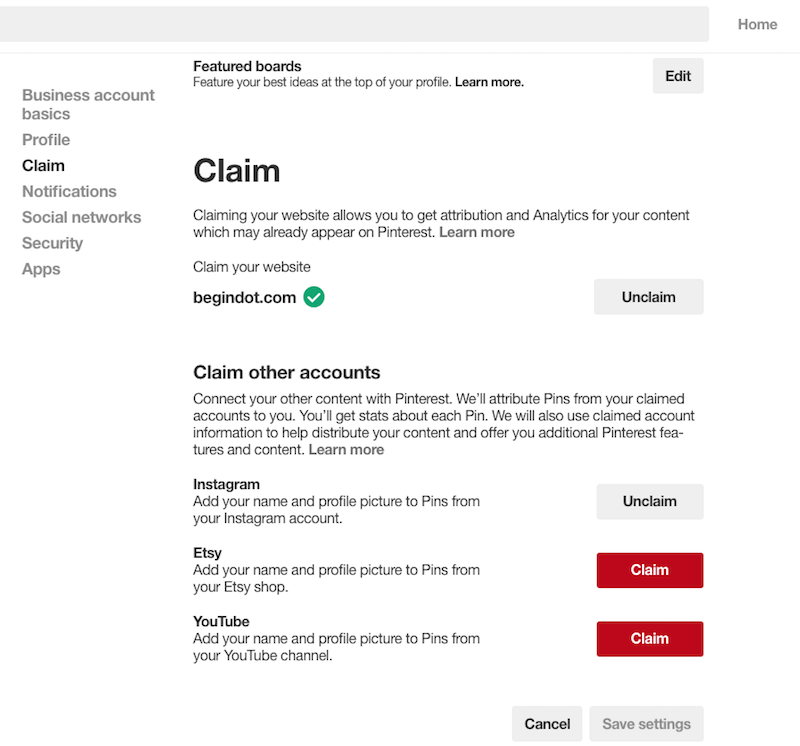Open Business account basics section
Viewport: 800px width, 746px height.
pyautogui.click(x=88, y=105)
